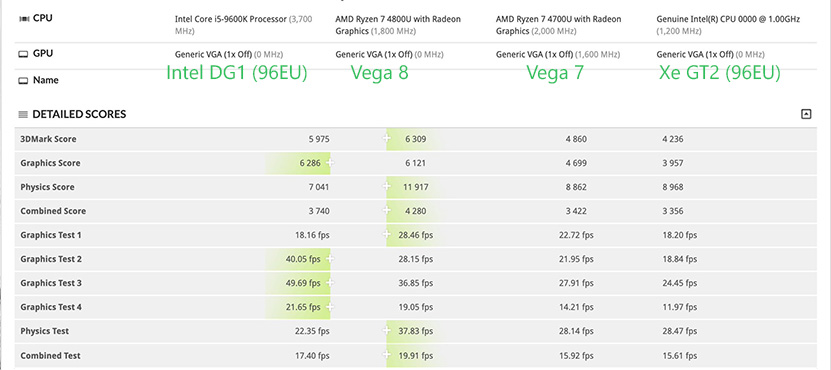
Task: Click plus icon beside 6 309 score
Action: pos(387,139)
